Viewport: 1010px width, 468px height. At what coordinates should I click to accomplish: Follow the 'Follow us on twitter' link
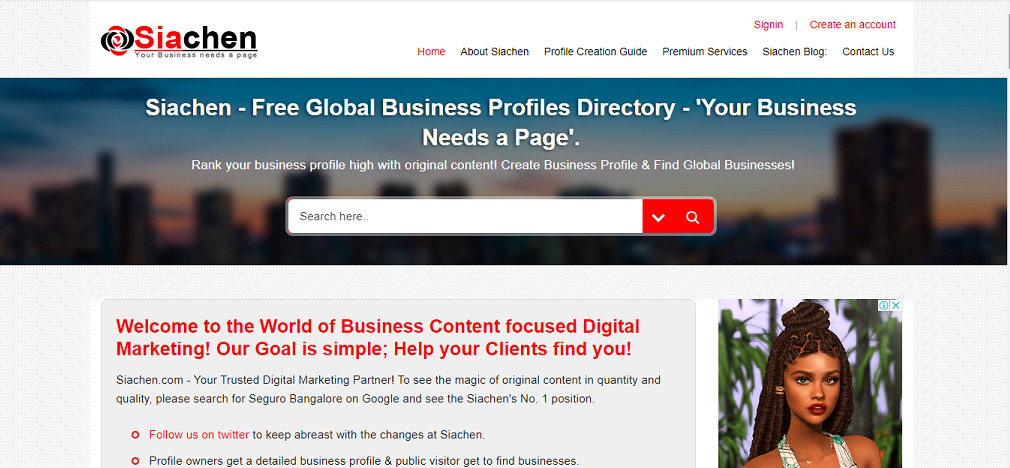click(x=199, y=435)
